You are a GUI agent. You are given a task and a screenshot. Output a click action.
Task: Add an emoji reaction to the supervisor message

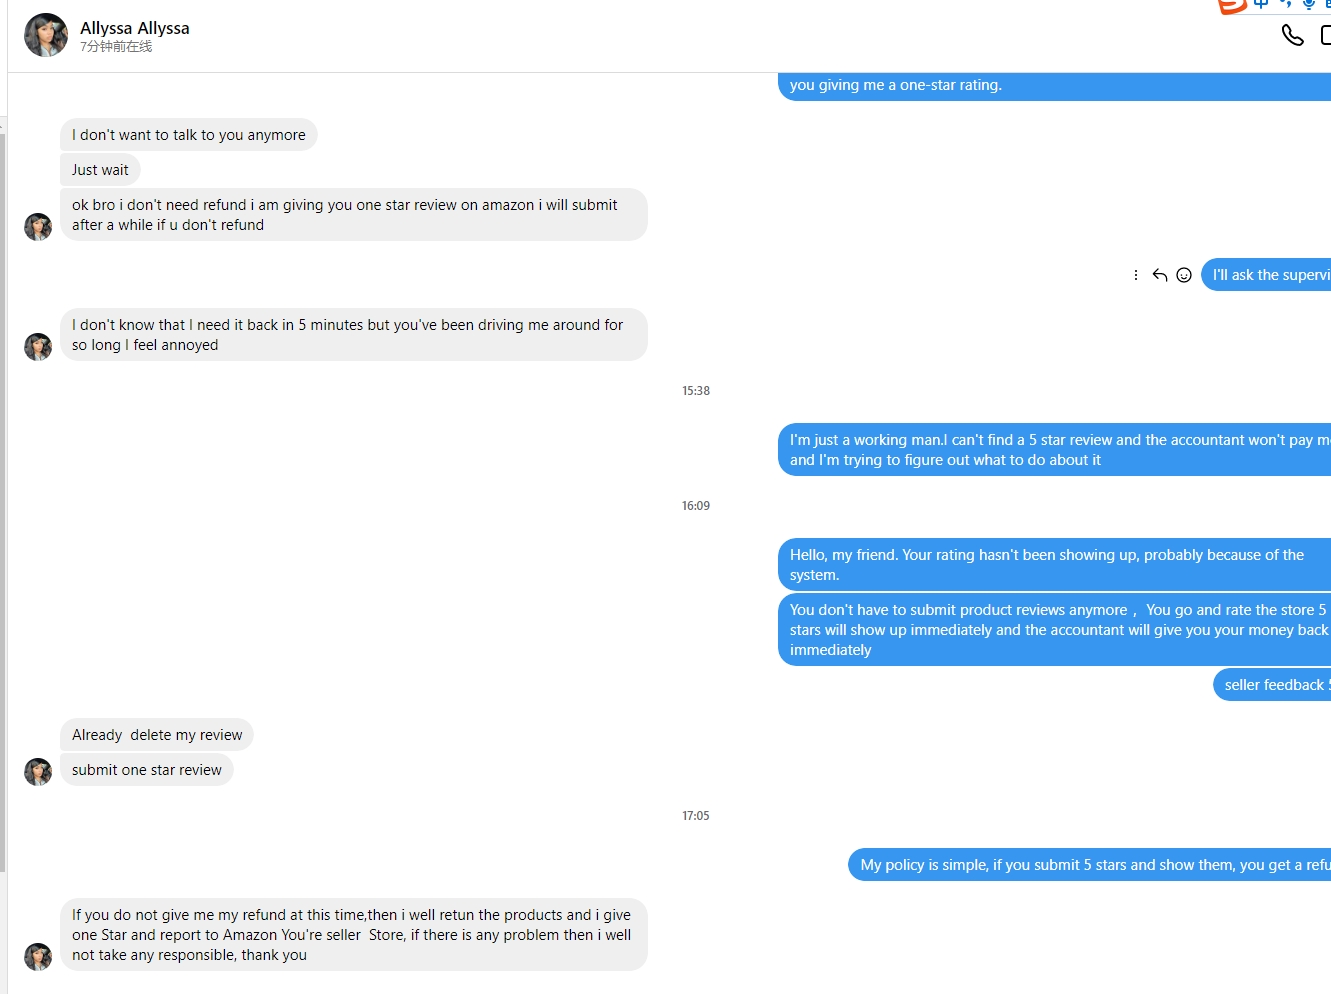coord(1184,275)
